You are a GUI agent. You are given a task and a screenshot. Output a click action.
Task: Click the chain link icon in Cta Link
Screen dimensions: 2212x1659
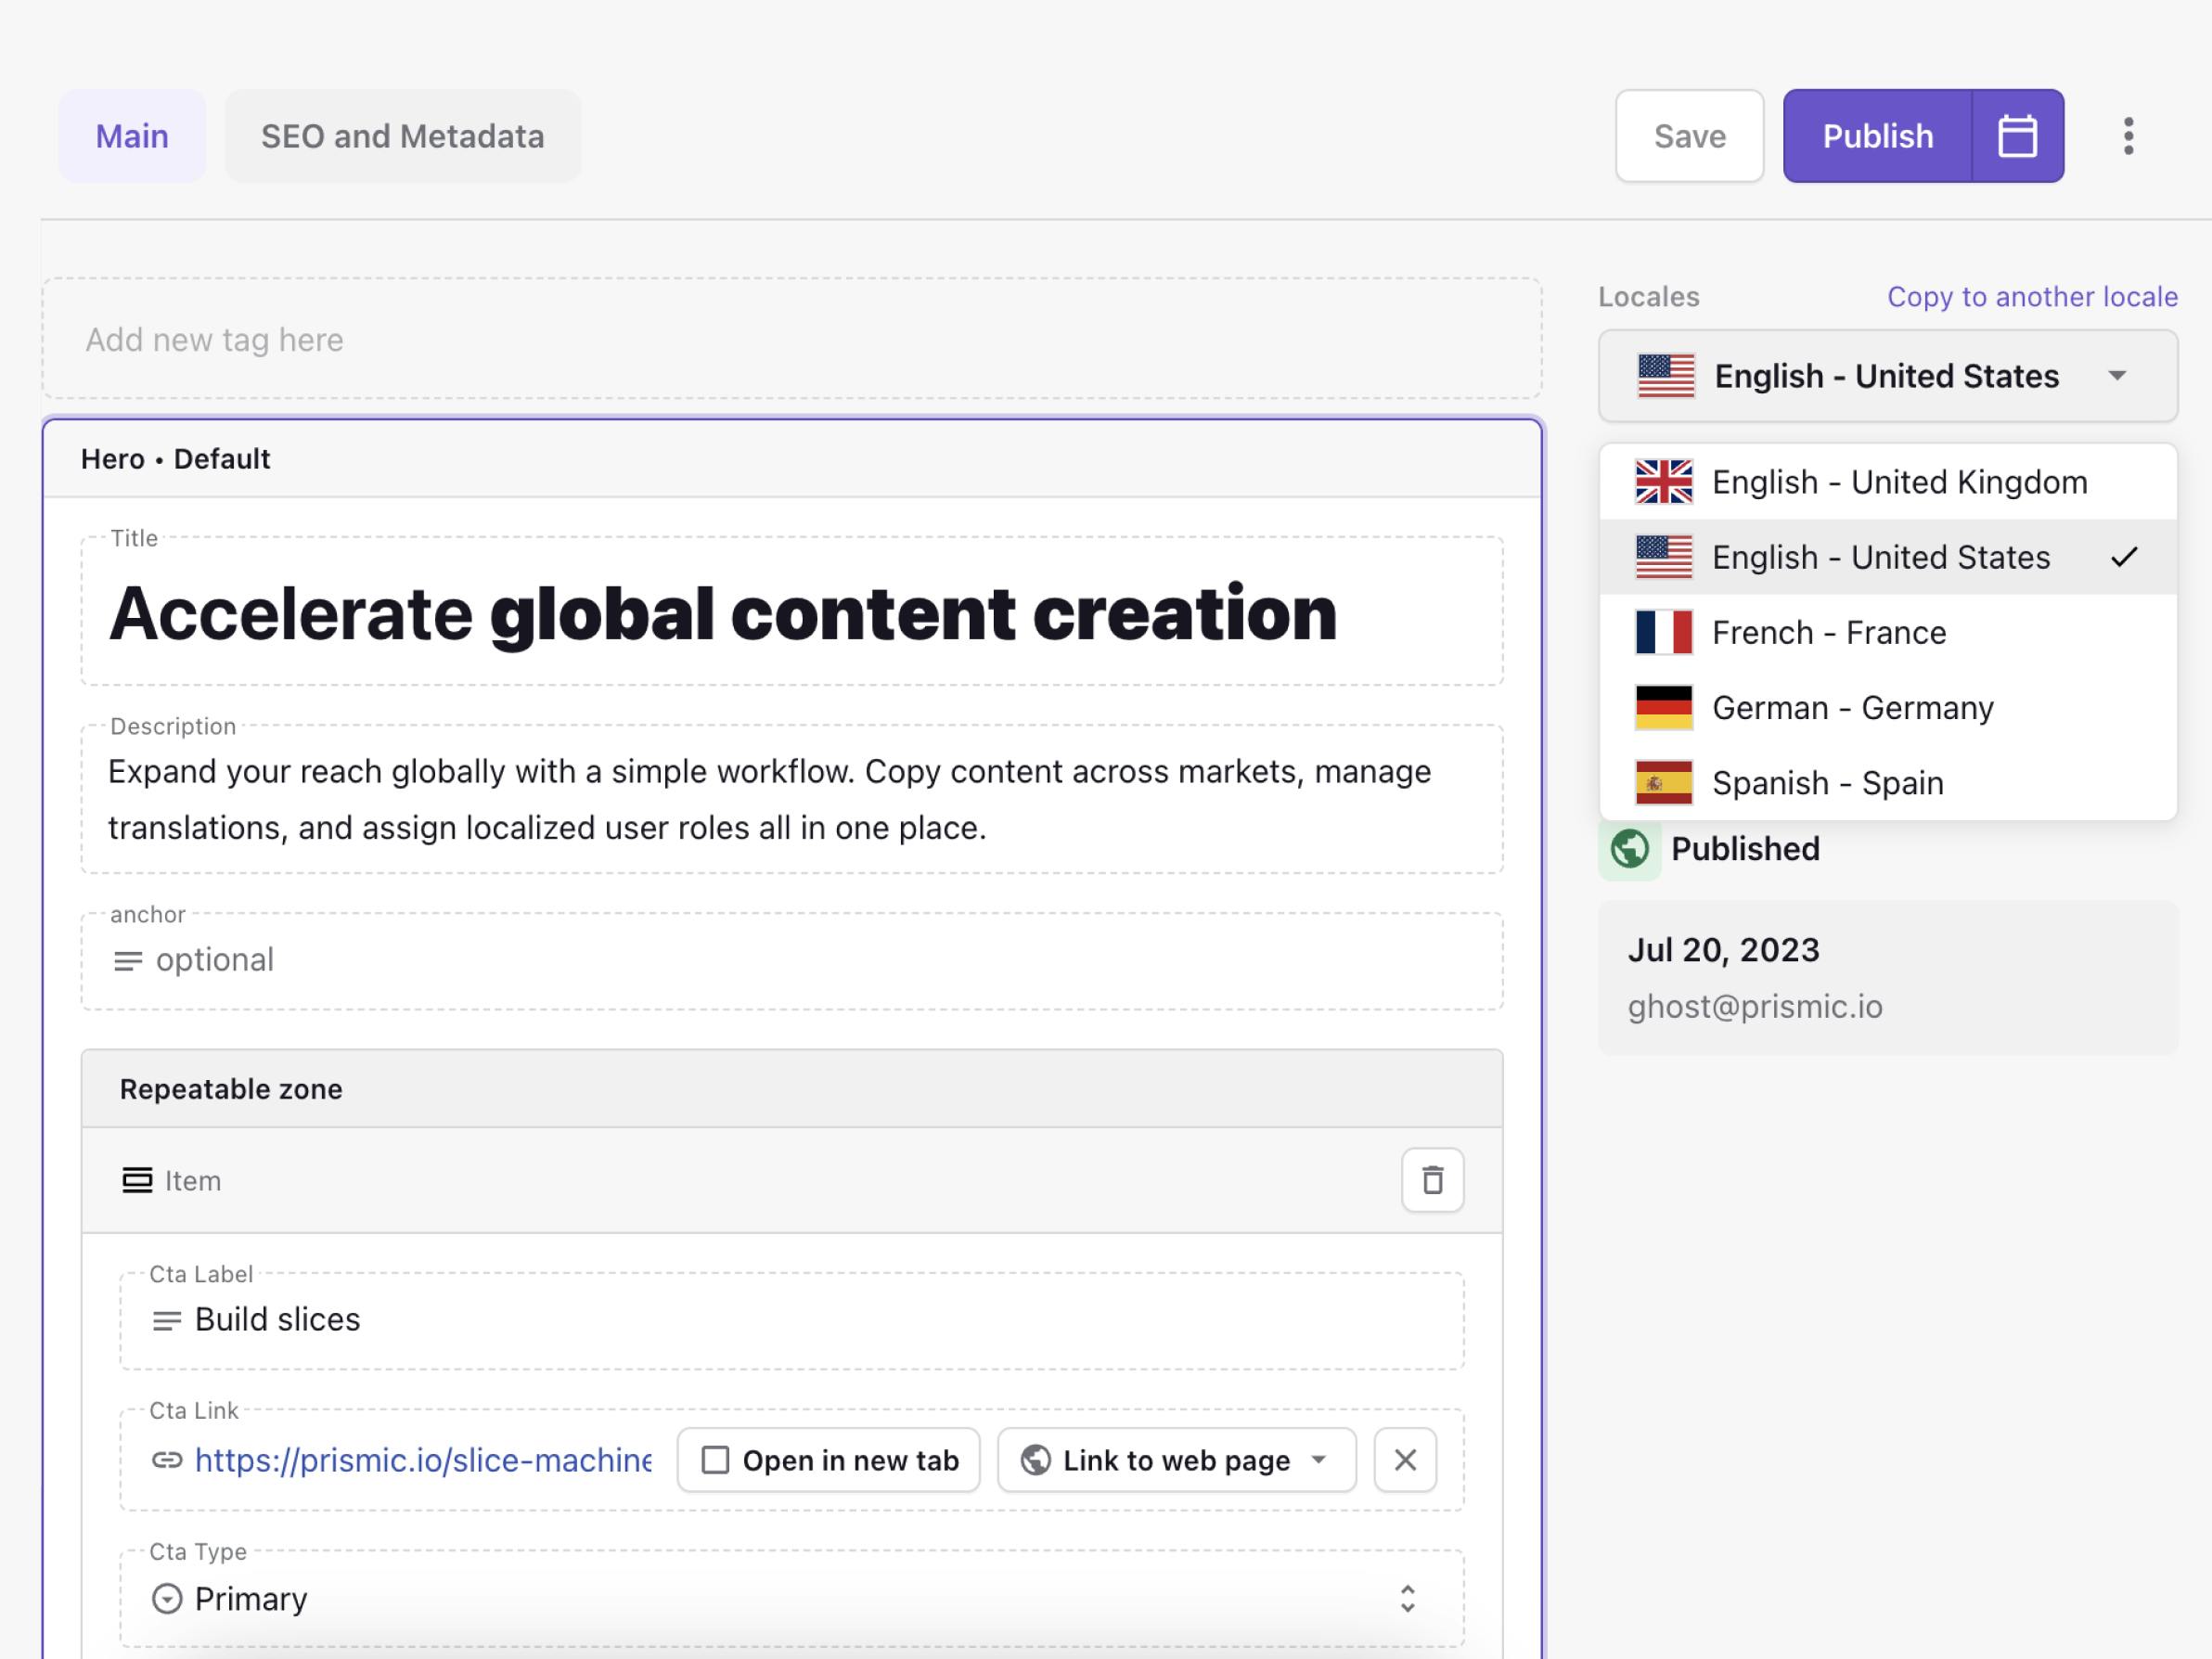pyautogui.click(x=167, y=1460)
